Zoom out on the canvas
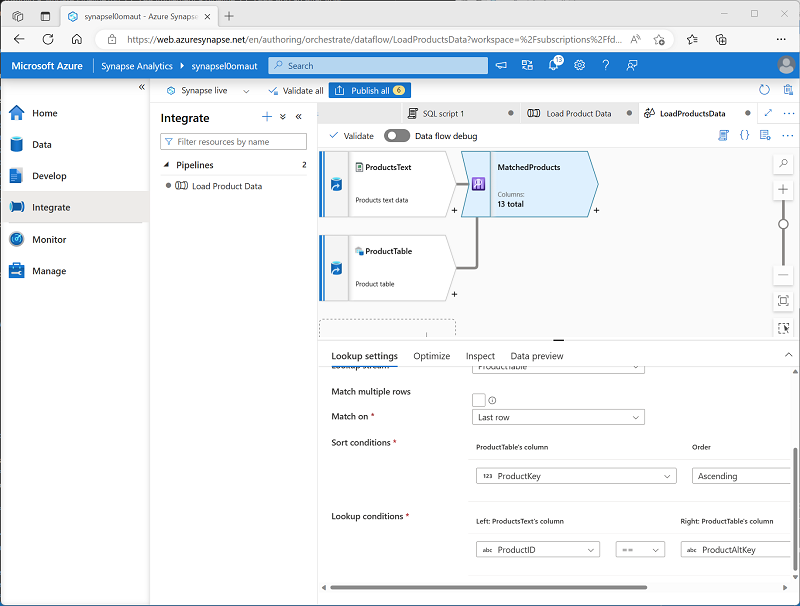This screenshot has width=800, height=606. (783, 275)
